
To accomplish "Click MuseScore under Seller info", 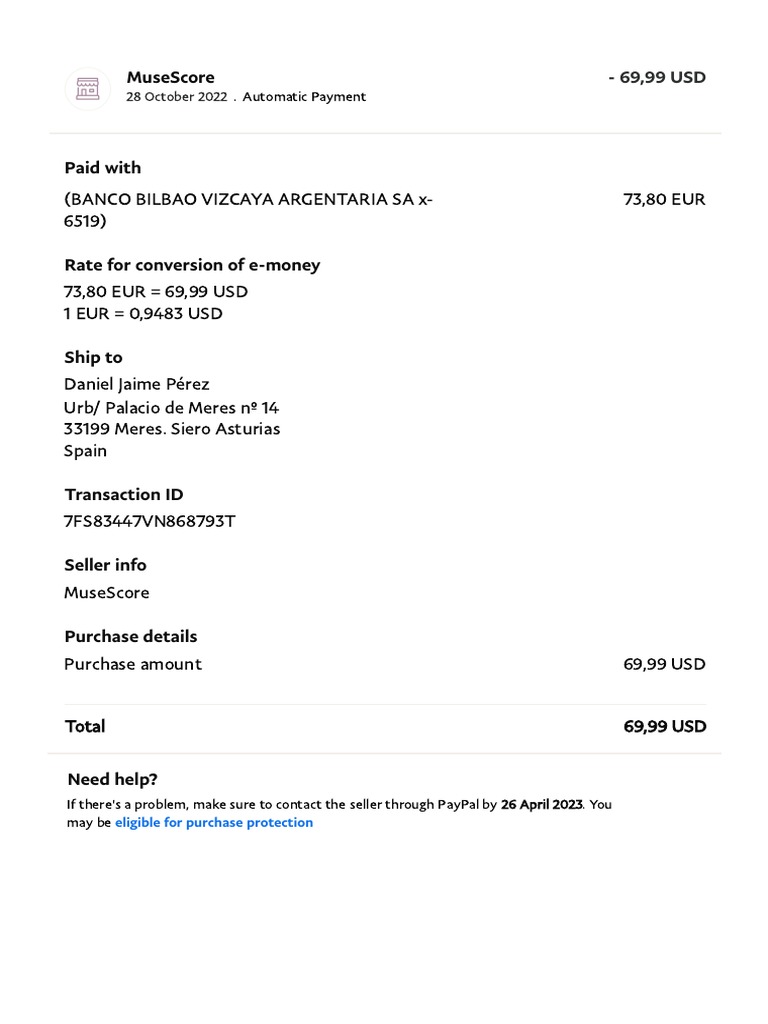I will (107, 593).
